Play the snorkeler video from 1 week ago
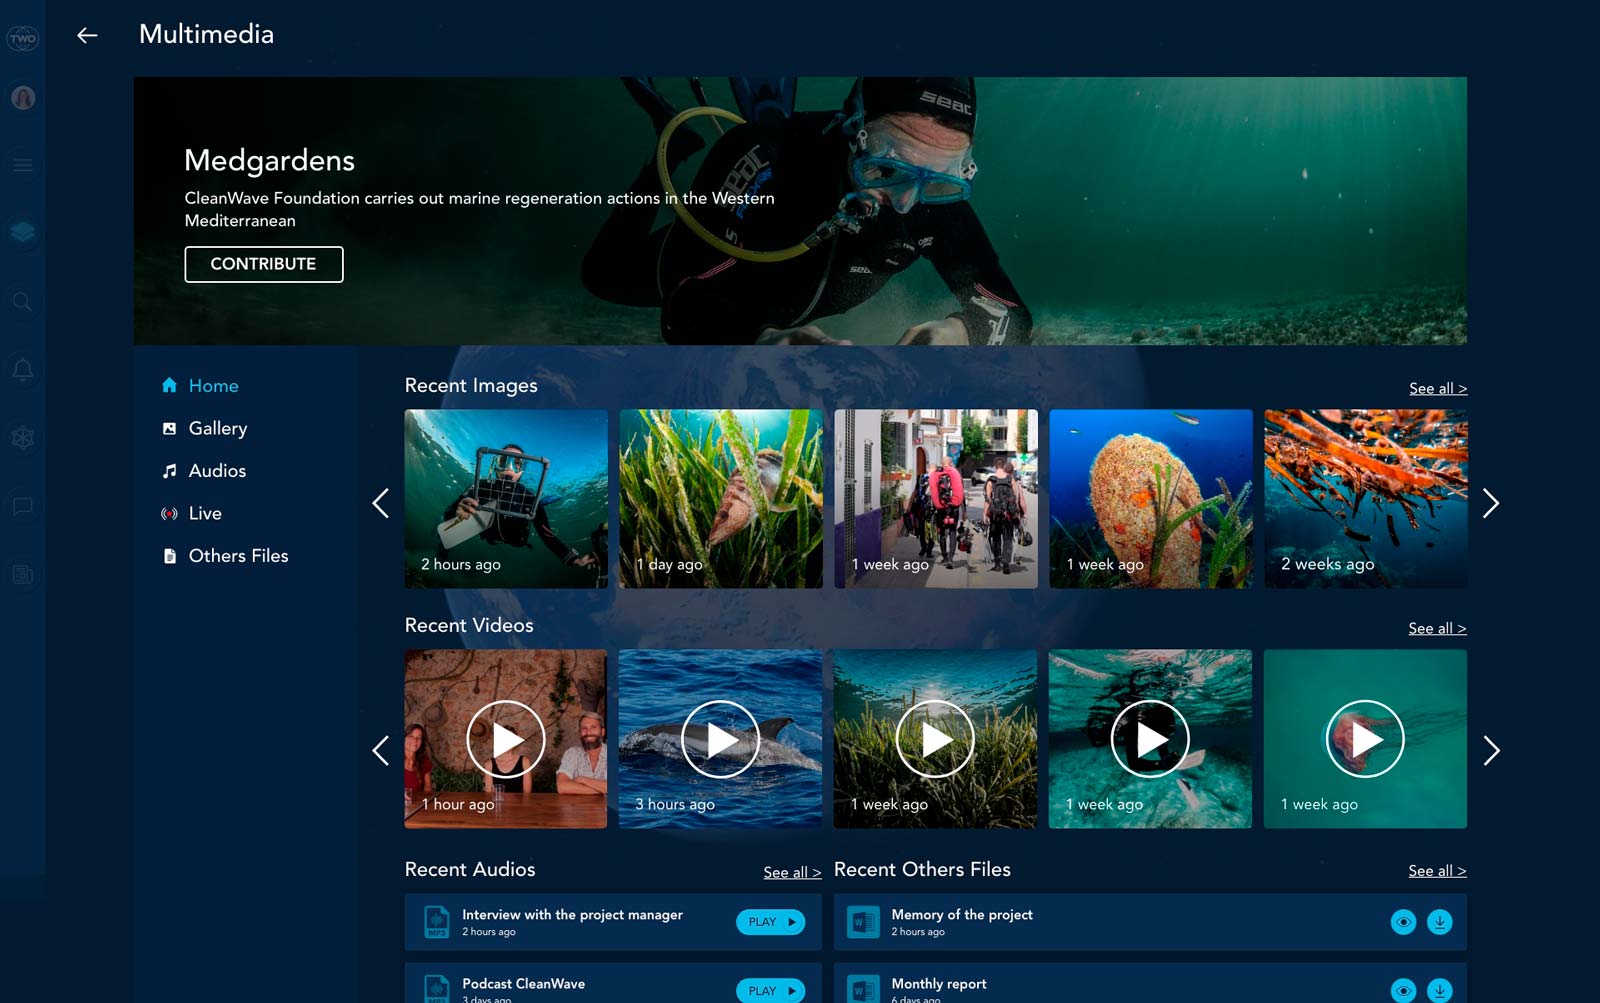 point(1150,739)
